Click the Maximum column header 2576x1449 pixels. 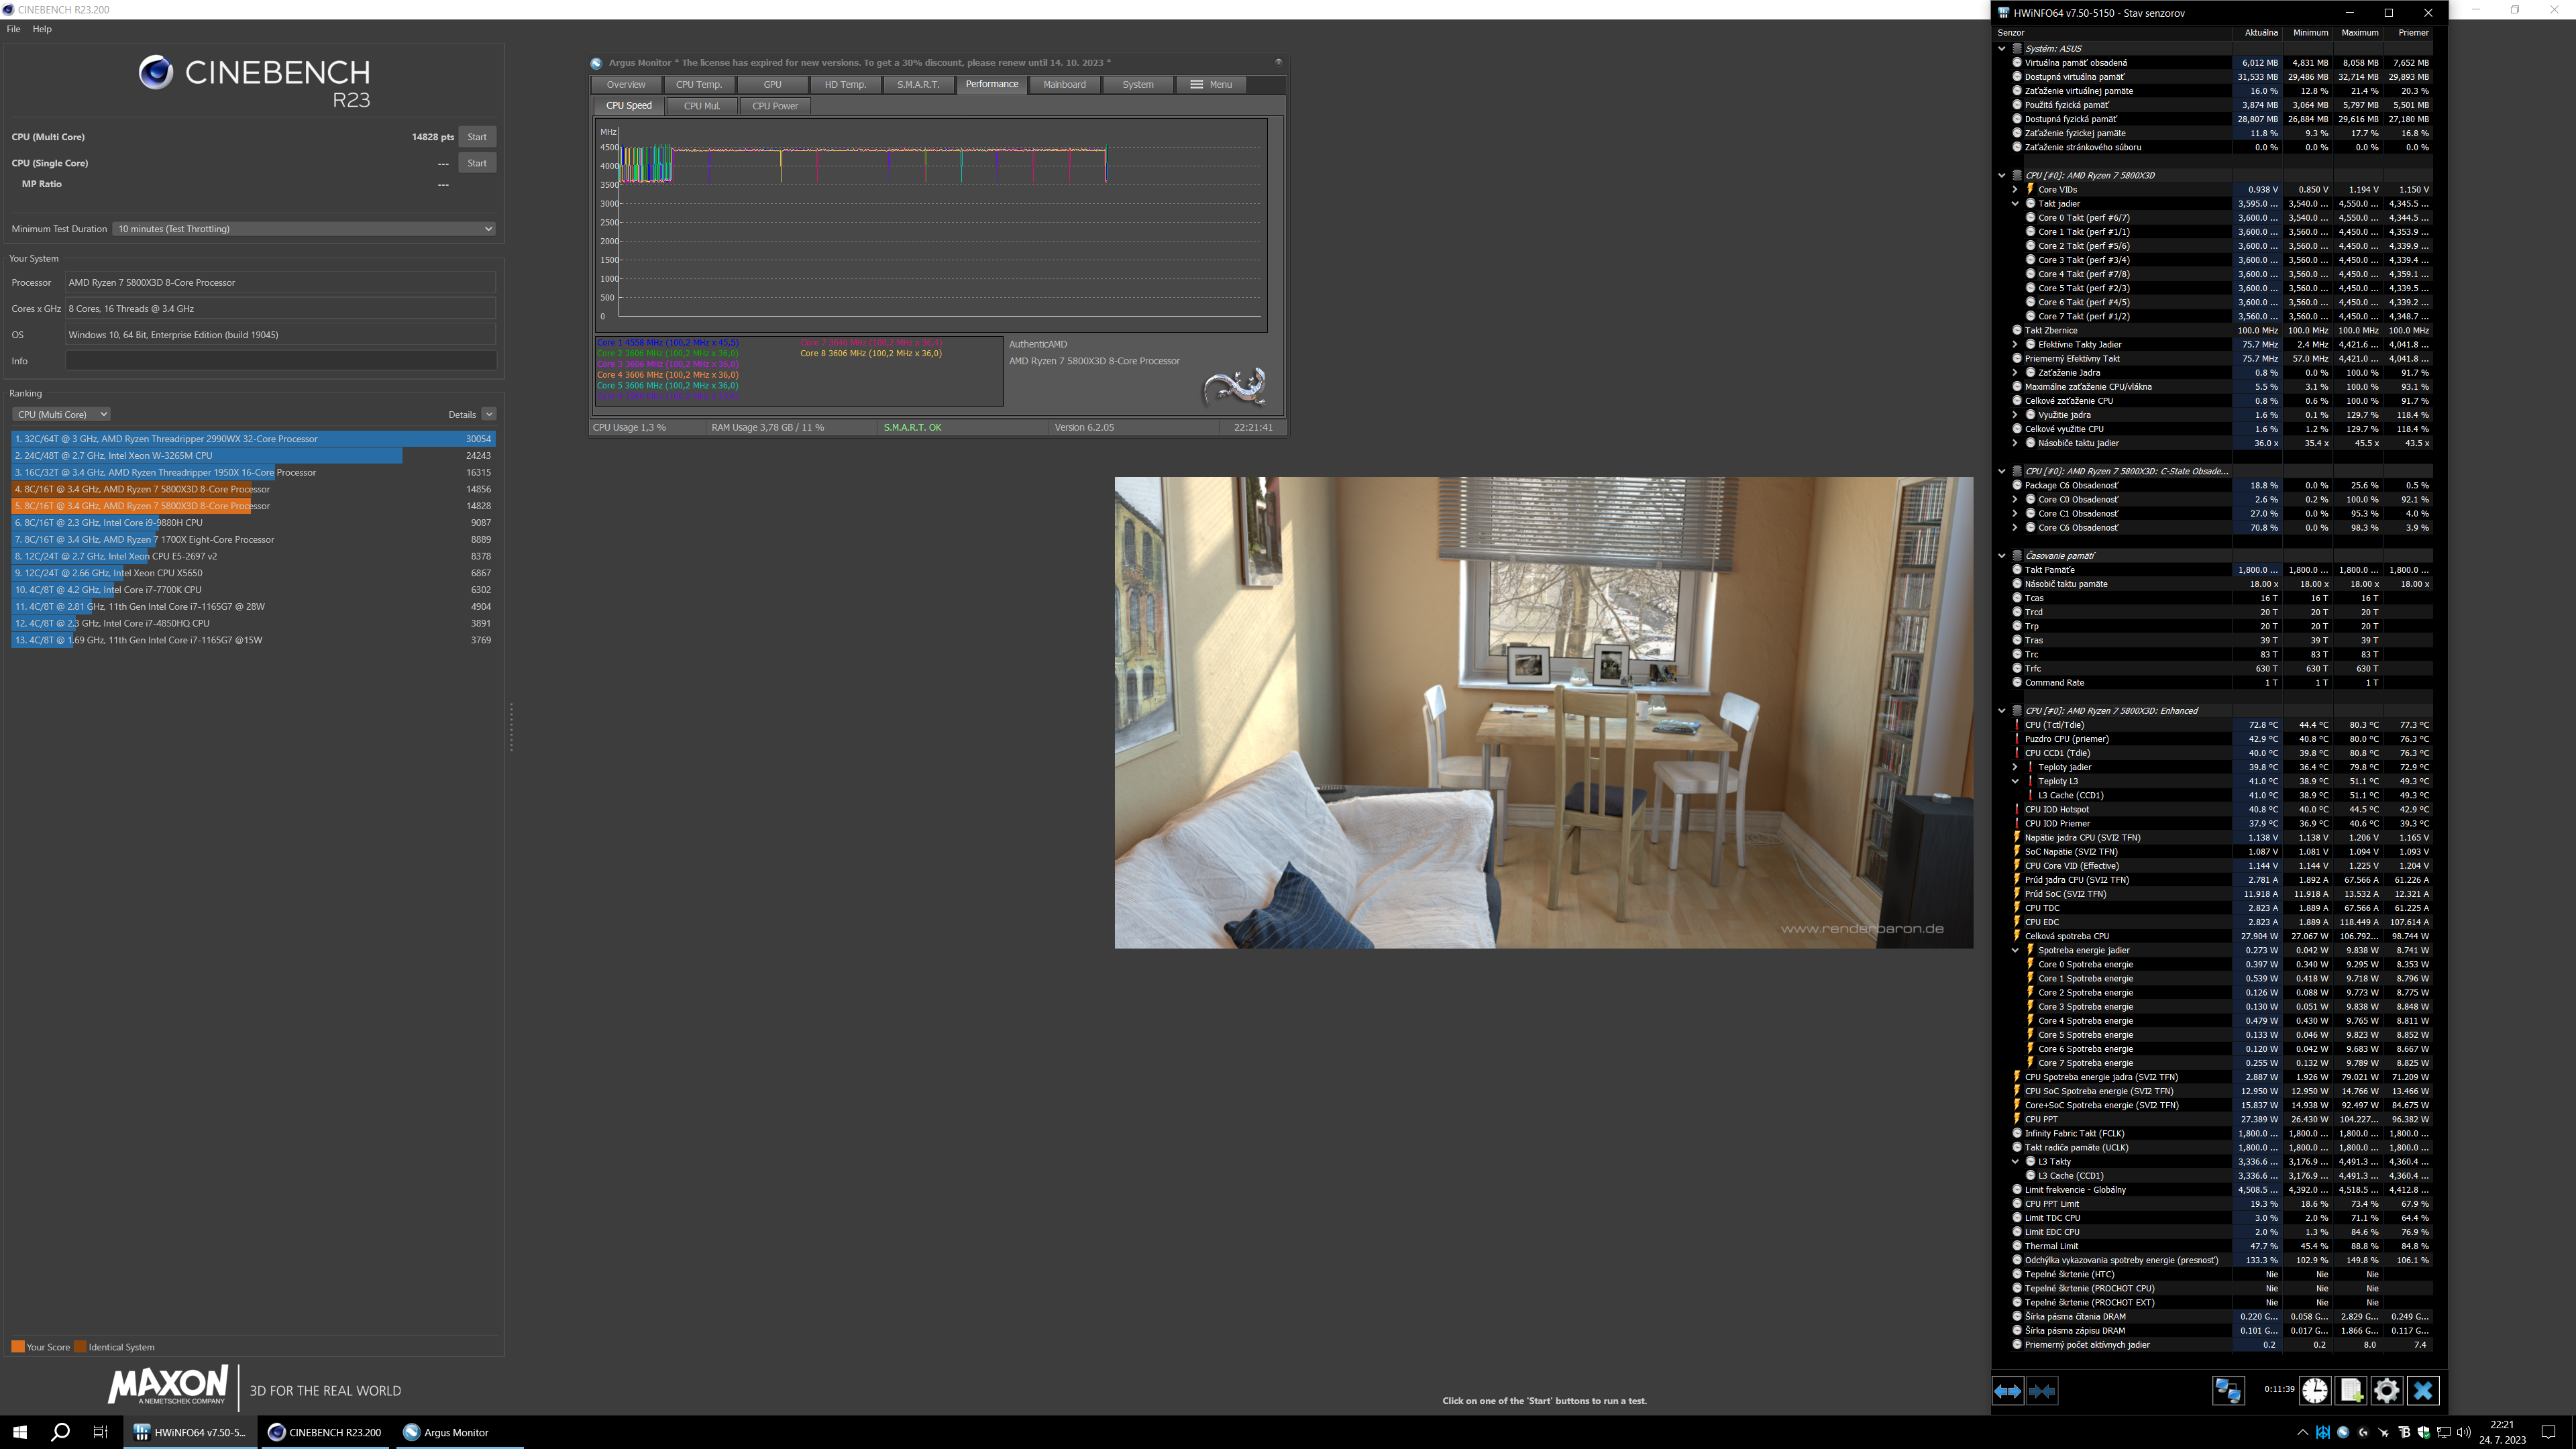[x=2359, y=32]
